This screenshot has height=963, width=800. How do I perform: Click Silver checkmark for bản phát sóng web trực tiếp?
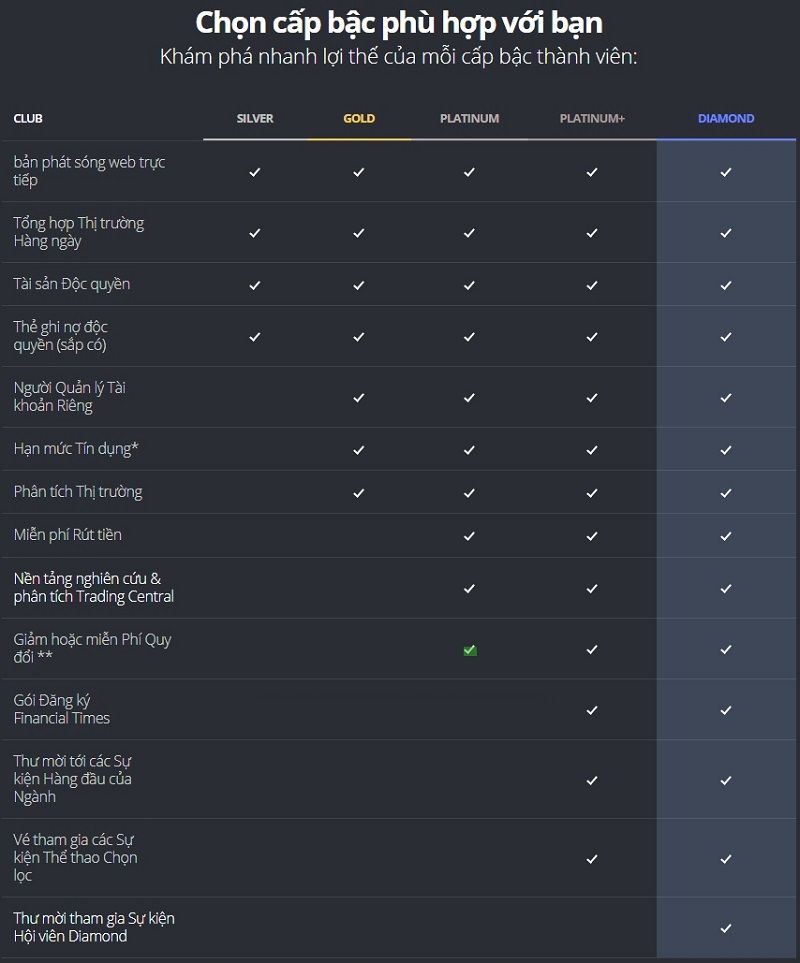(x=255, y=172)
